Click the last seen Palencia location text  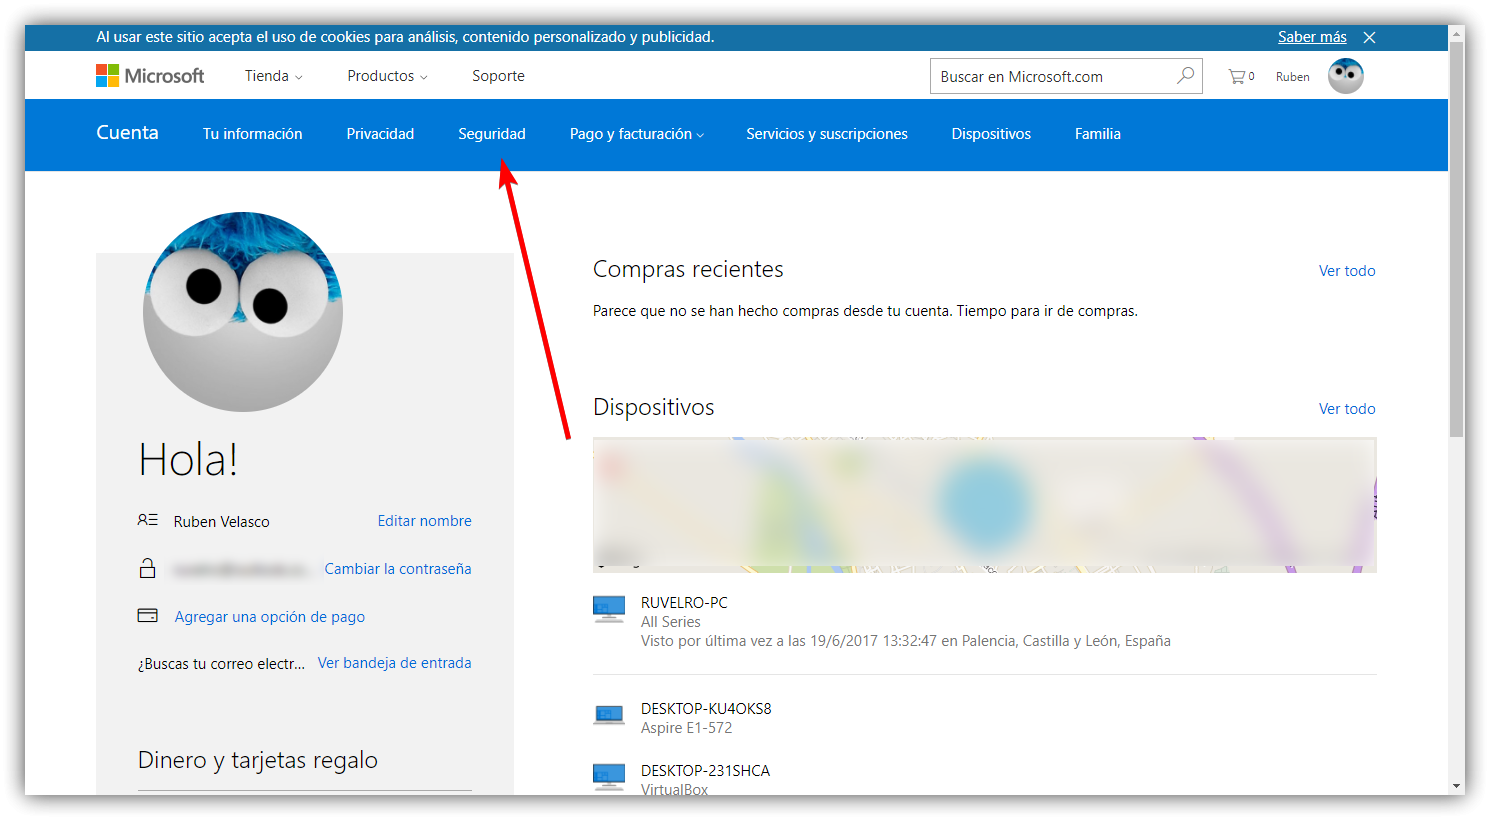coord(906,641)
